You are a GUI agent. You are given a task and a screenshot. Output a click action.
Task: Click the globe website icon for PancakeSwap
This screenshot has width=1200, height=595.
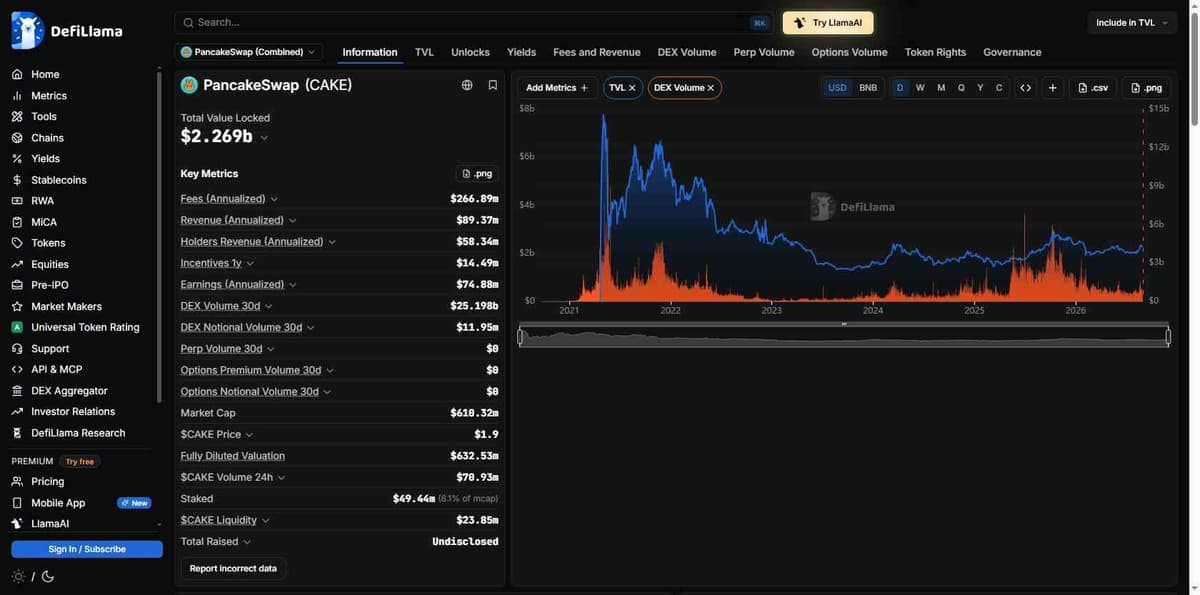coord(467,85)
